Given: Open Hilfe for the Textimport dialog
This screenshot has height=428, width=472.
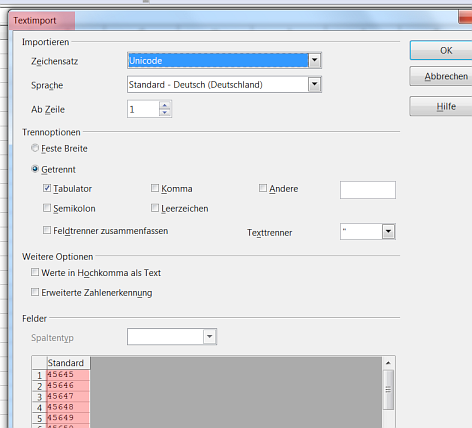Looking at the screenshot, I should (x=441, y=106).
